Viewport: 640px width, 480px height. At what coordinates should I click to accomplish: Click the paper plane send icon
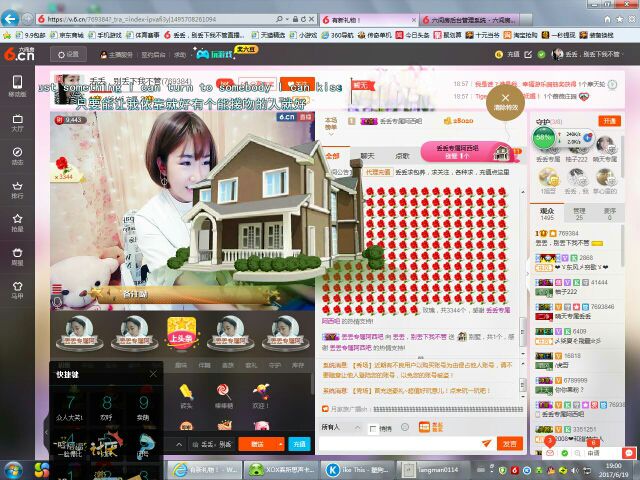point(486,443)
